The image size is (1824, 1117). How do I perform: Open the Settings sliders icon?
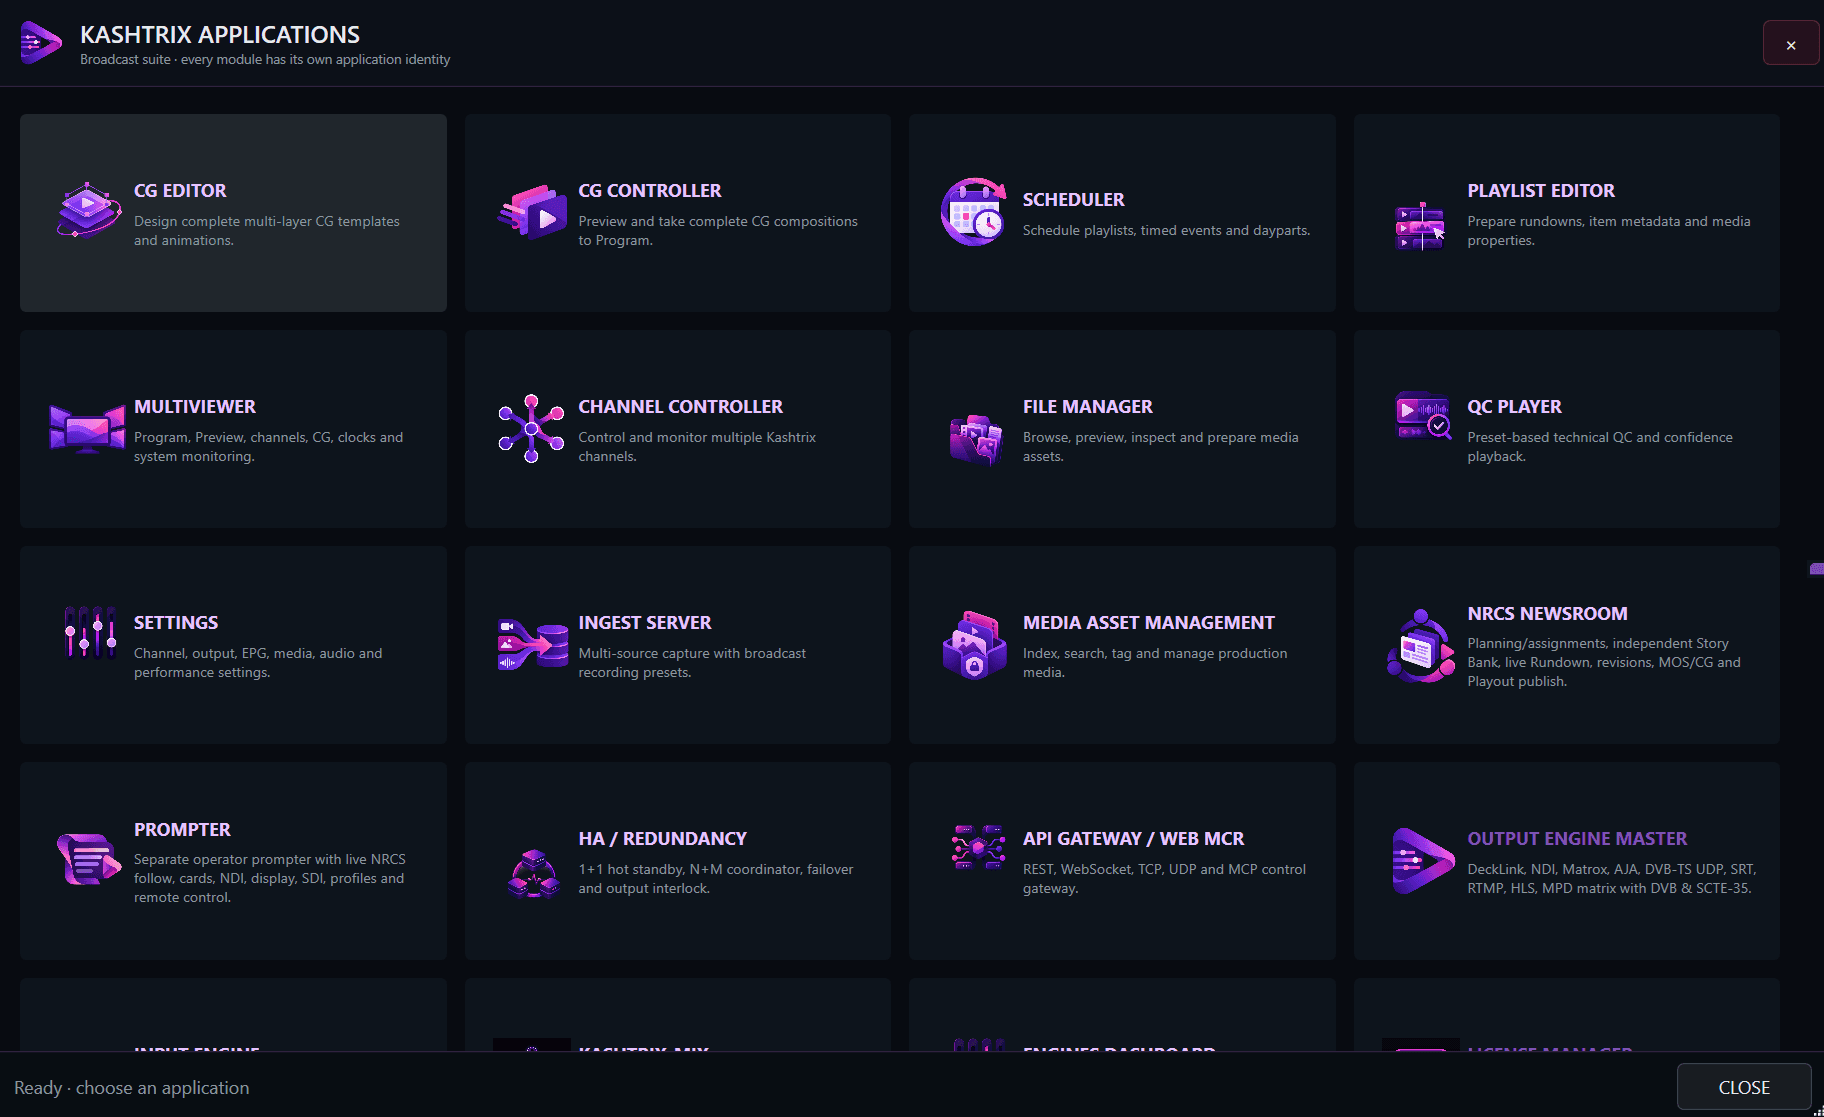coord(89,633)
